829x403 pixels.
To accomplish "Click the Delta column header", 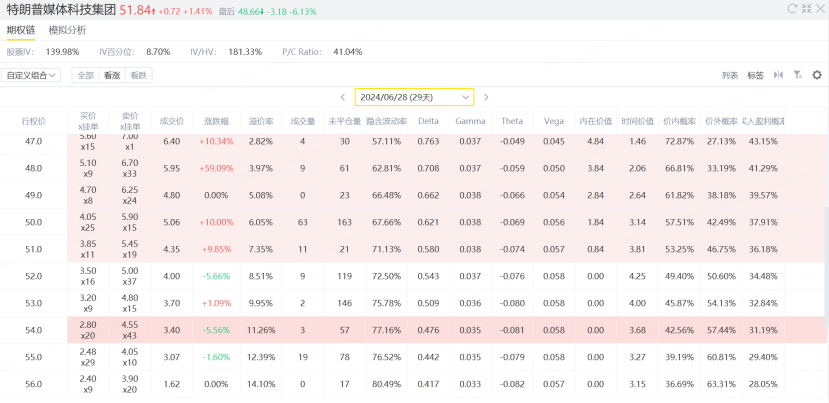I will pos(428,121).
